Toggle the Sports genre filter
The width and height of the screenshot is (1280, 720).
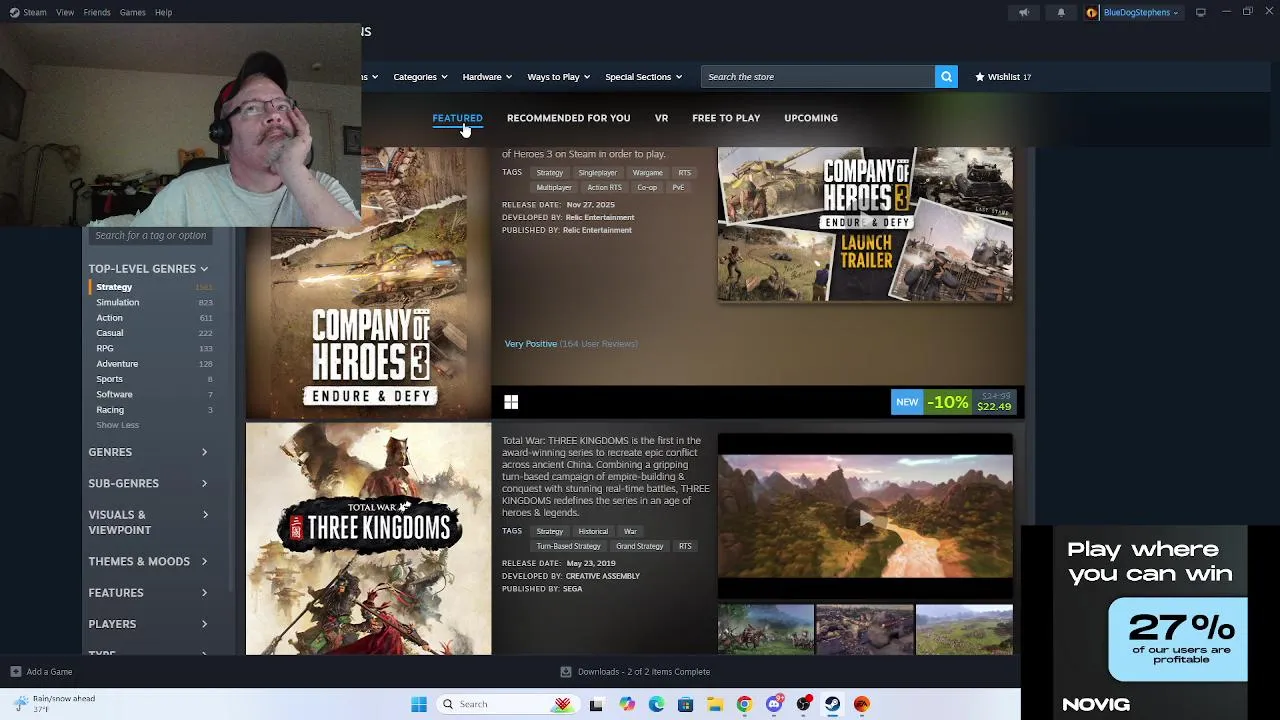[x=152, y=379]
